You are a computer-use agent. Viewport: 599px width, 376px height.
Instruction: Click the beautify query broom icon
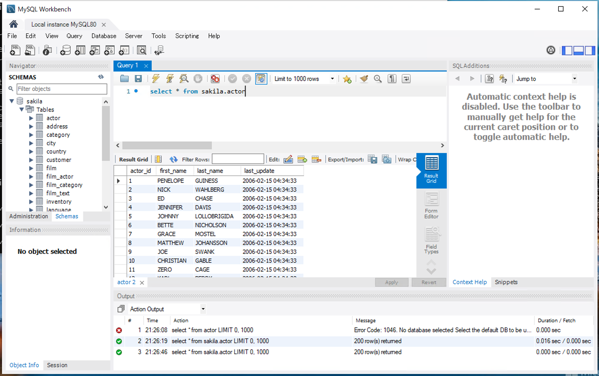(364, 79)
